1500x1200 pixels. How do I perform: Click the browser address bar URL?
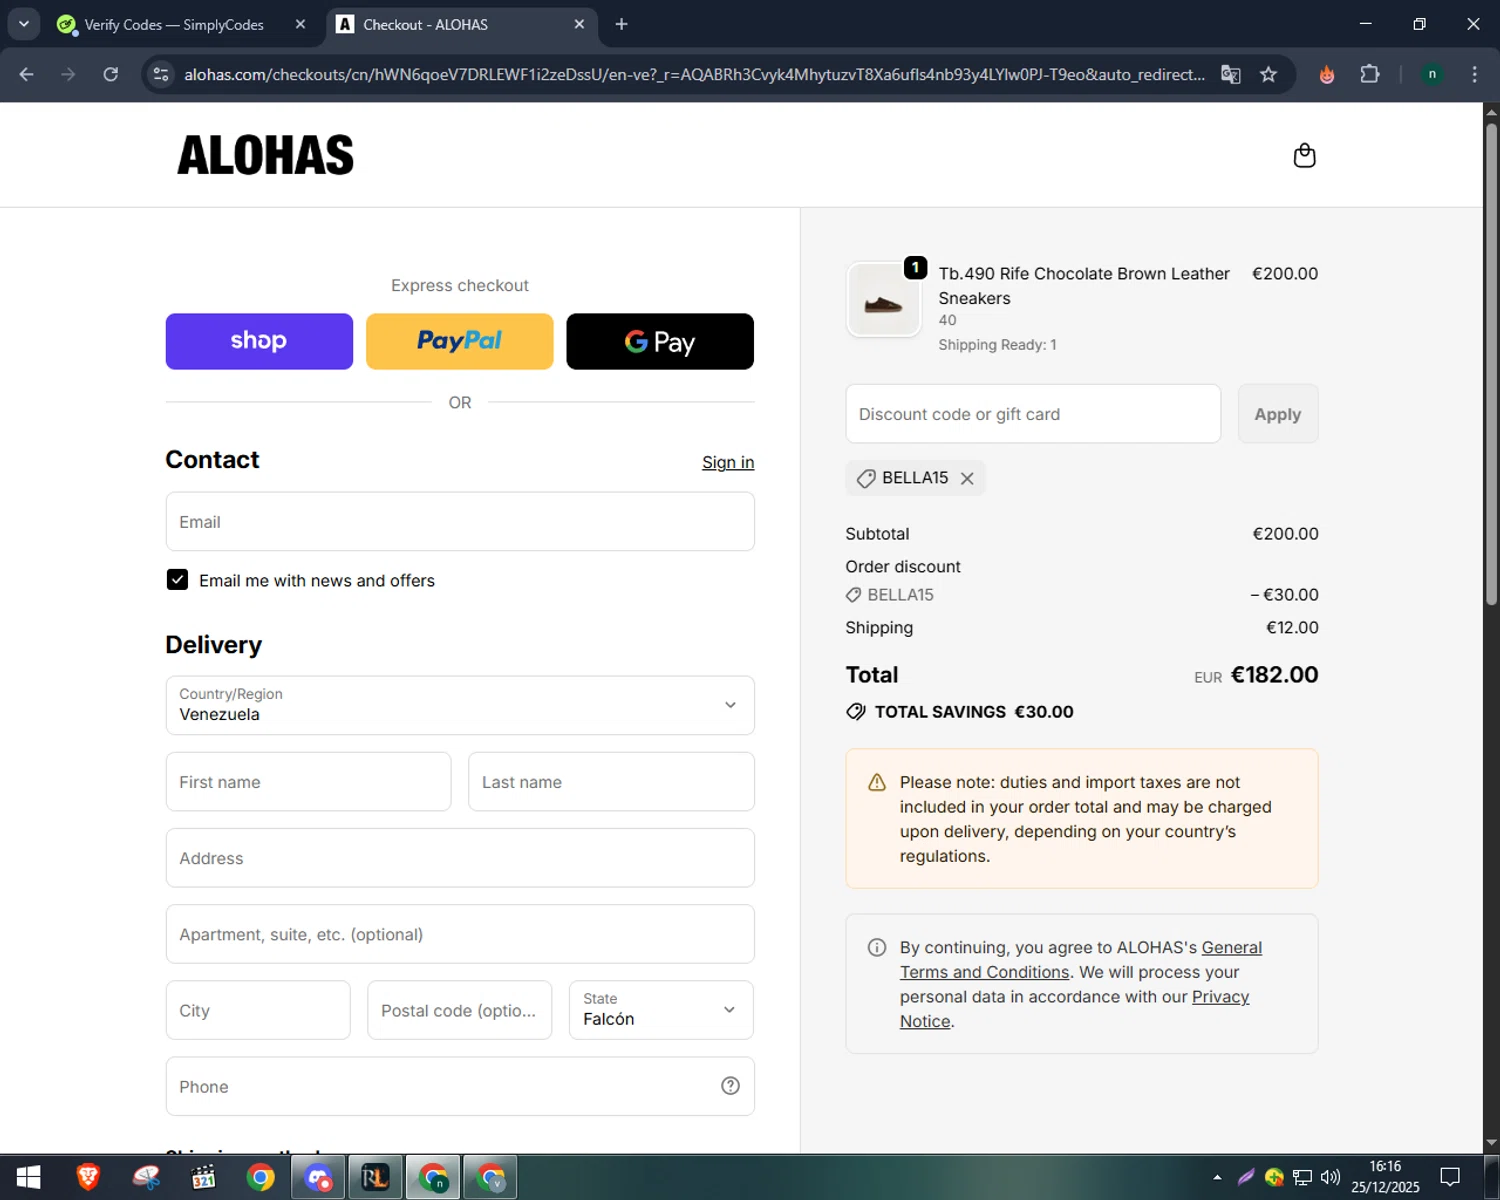point(694,74)
